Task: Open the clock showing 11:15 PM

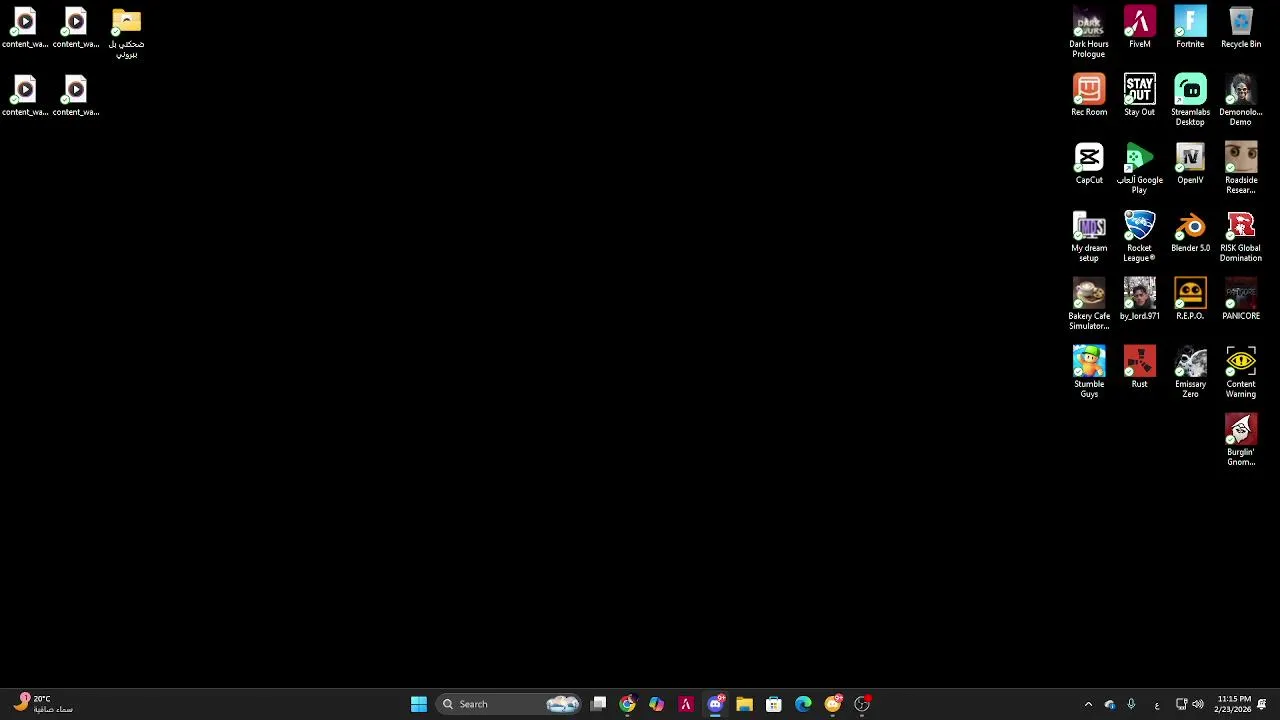Action: coord(1233,704)
